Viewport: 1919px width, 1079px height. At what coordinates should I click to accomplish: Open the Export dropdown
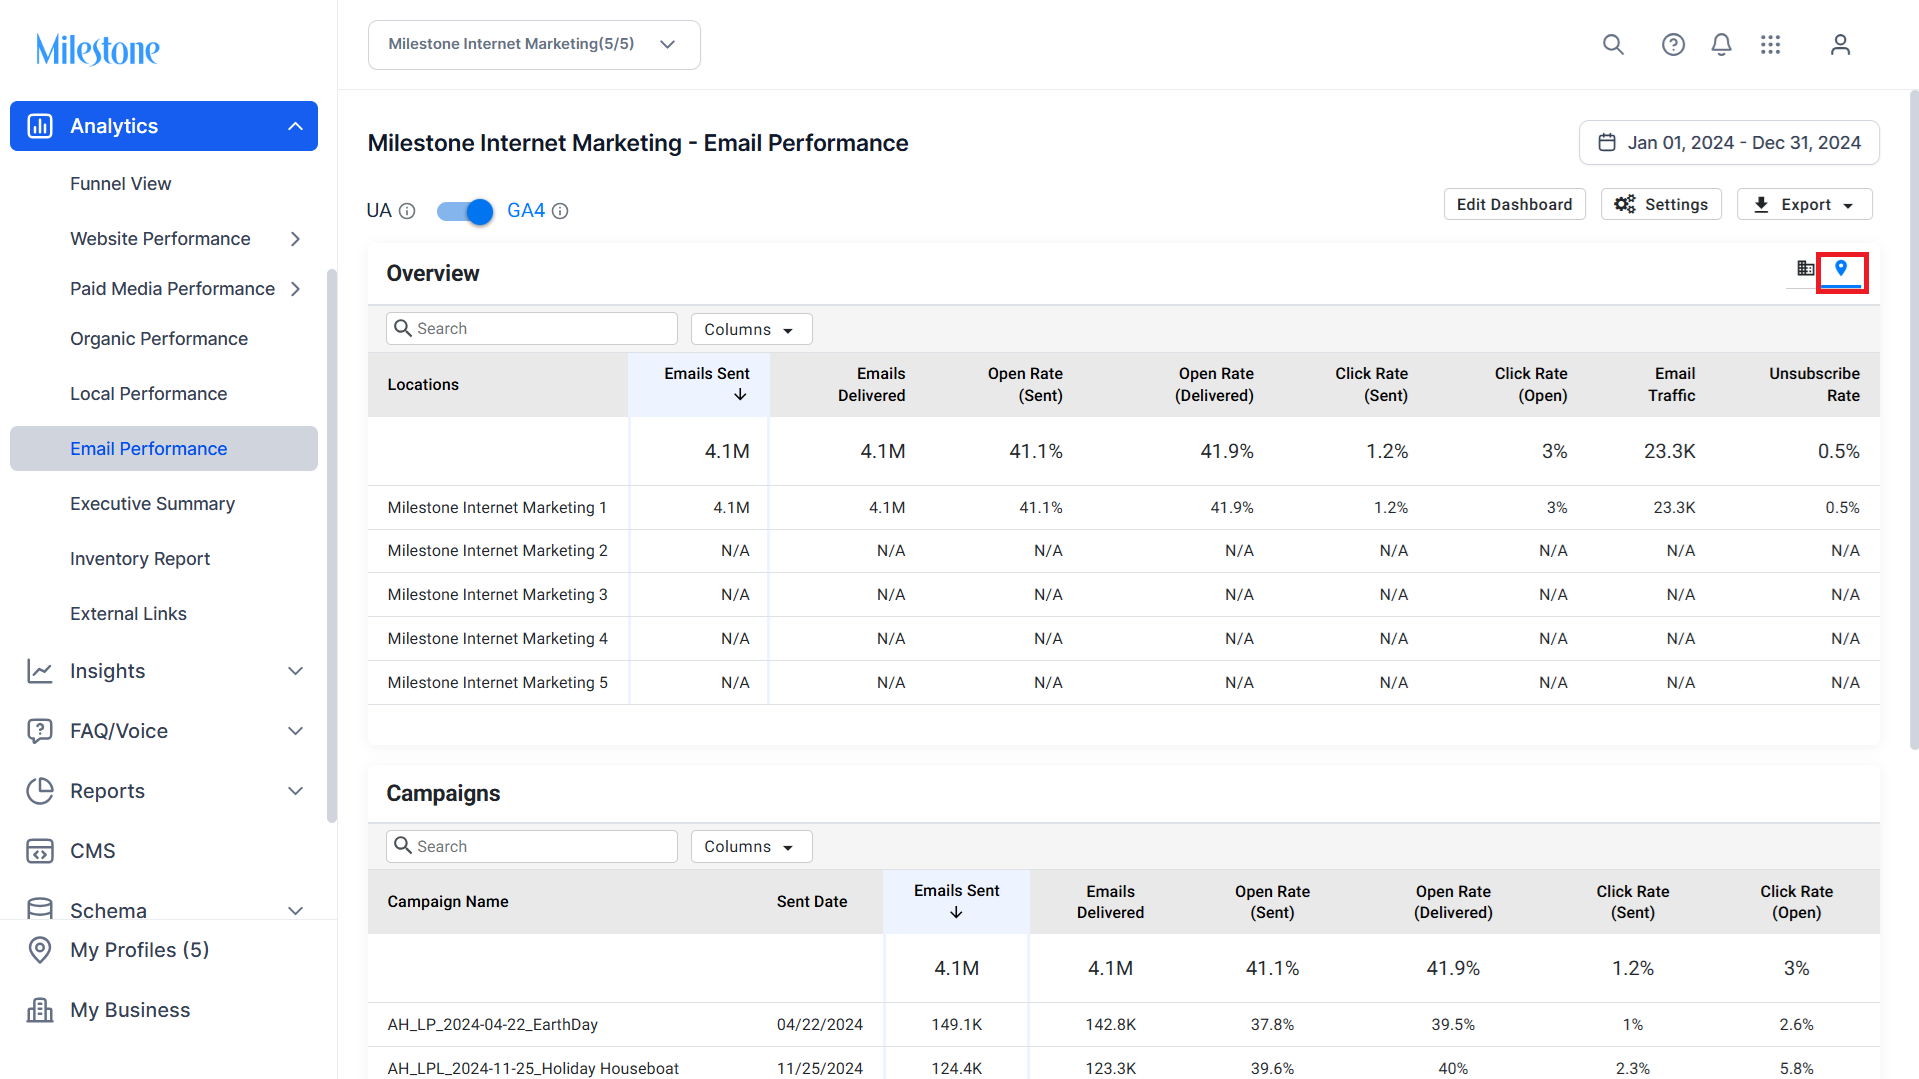(x=1804, y=204)
